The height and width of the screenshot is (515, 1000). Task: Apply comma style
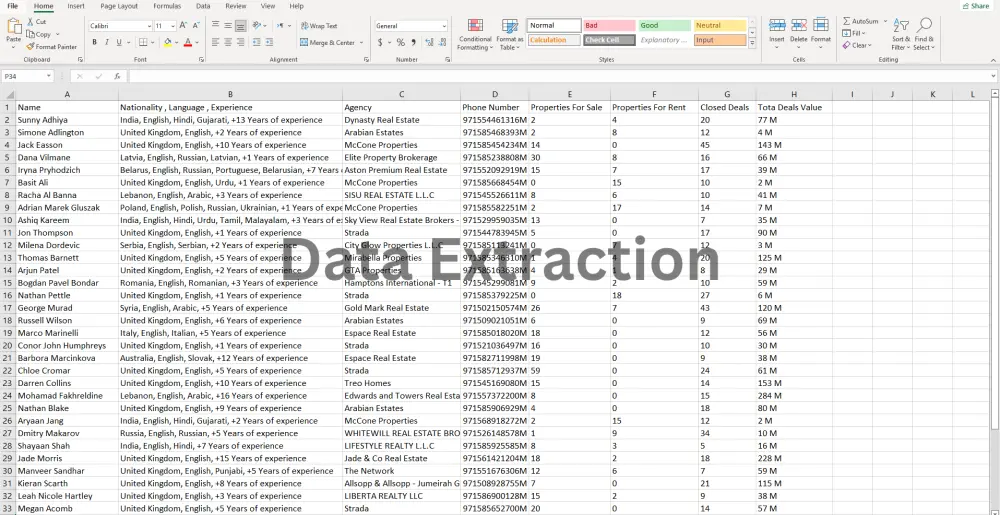pos(413,42)
